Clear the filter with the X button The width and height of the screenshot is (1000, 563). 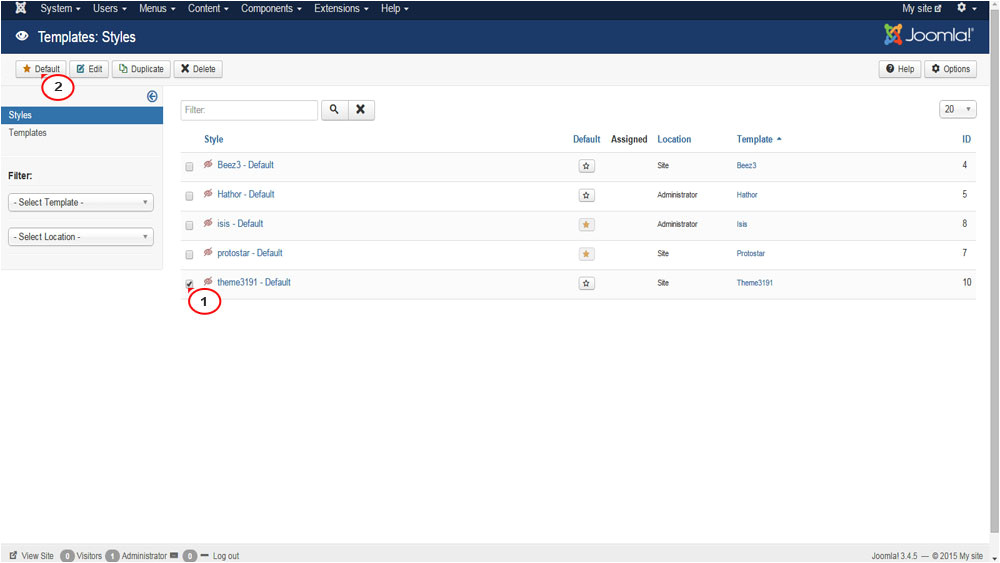pos(361,110)
